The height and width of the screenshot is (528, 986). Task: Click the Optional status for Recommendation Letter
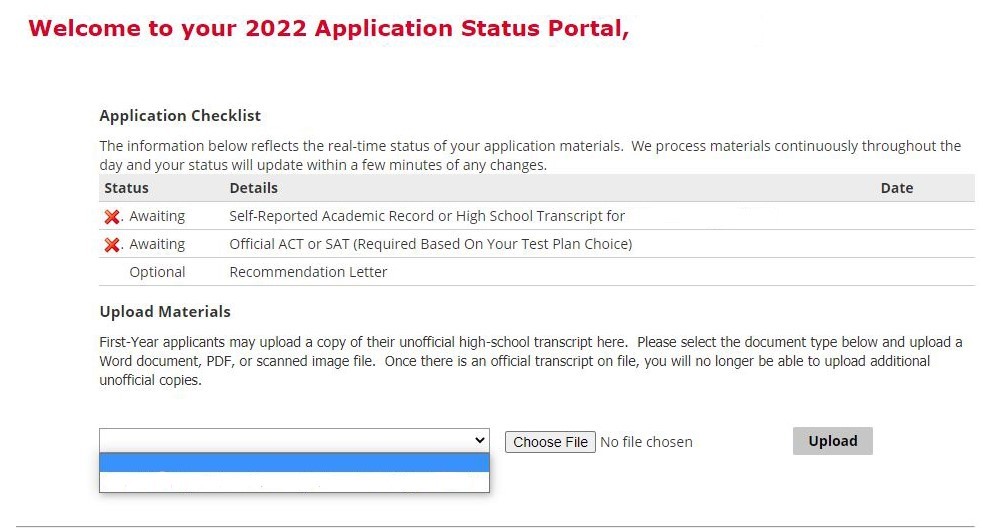point(157,272)
